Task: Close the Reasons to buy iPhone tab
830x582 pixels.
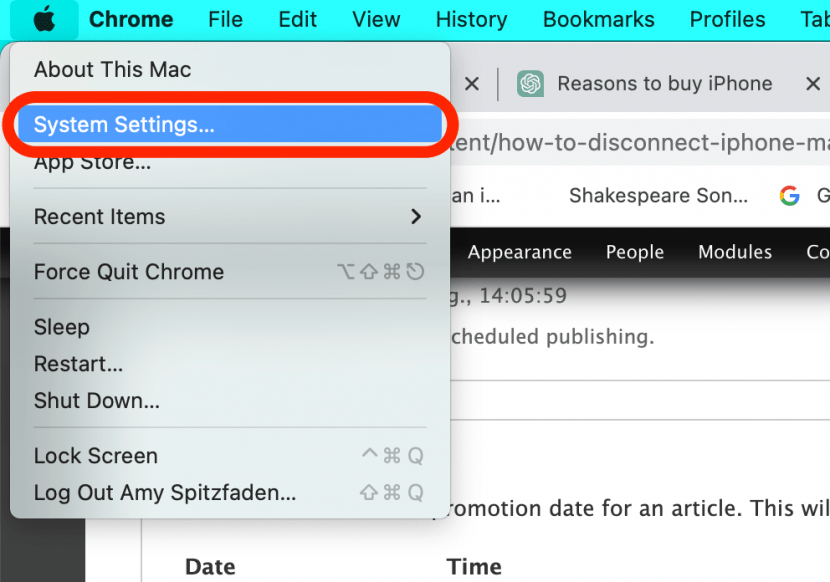Action: coord(813,84)
